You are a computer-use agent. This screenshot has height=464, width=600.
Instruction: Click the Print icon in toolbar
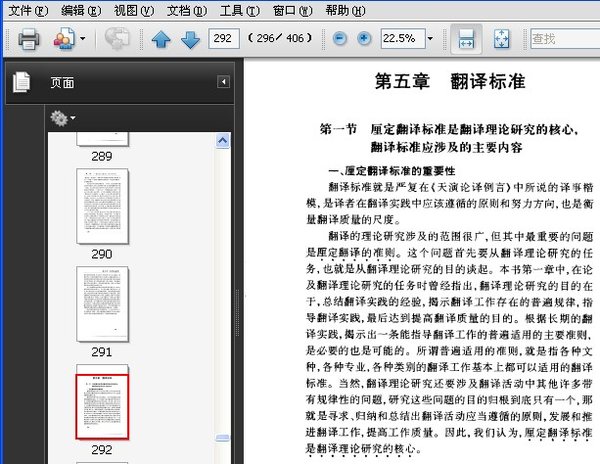tap(27, 39)
